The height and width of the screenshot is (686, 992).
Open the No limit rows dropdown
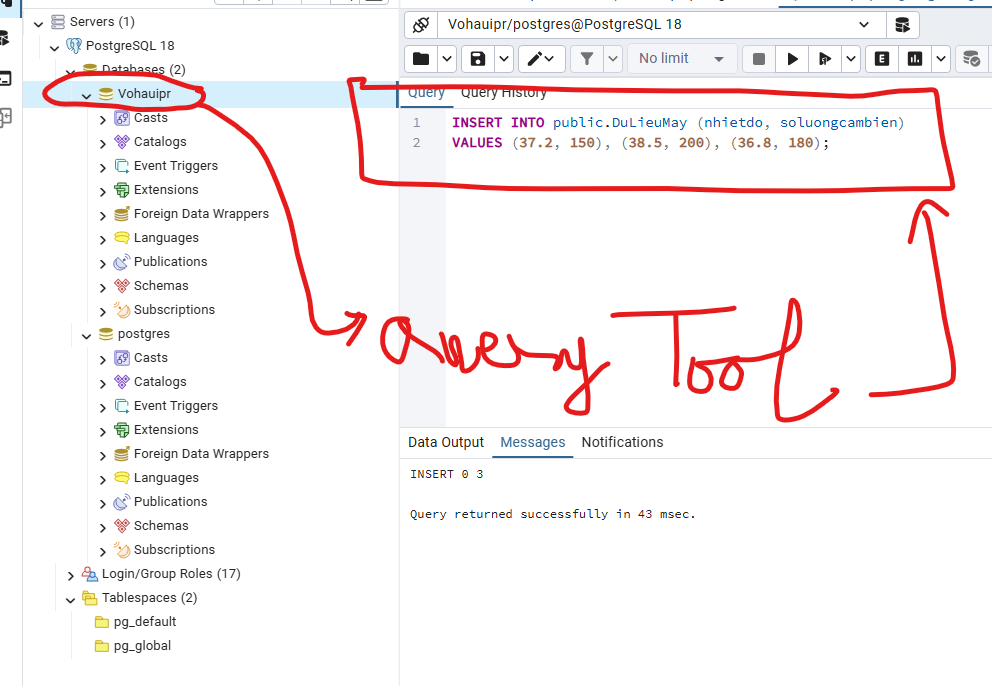point(682,59)
